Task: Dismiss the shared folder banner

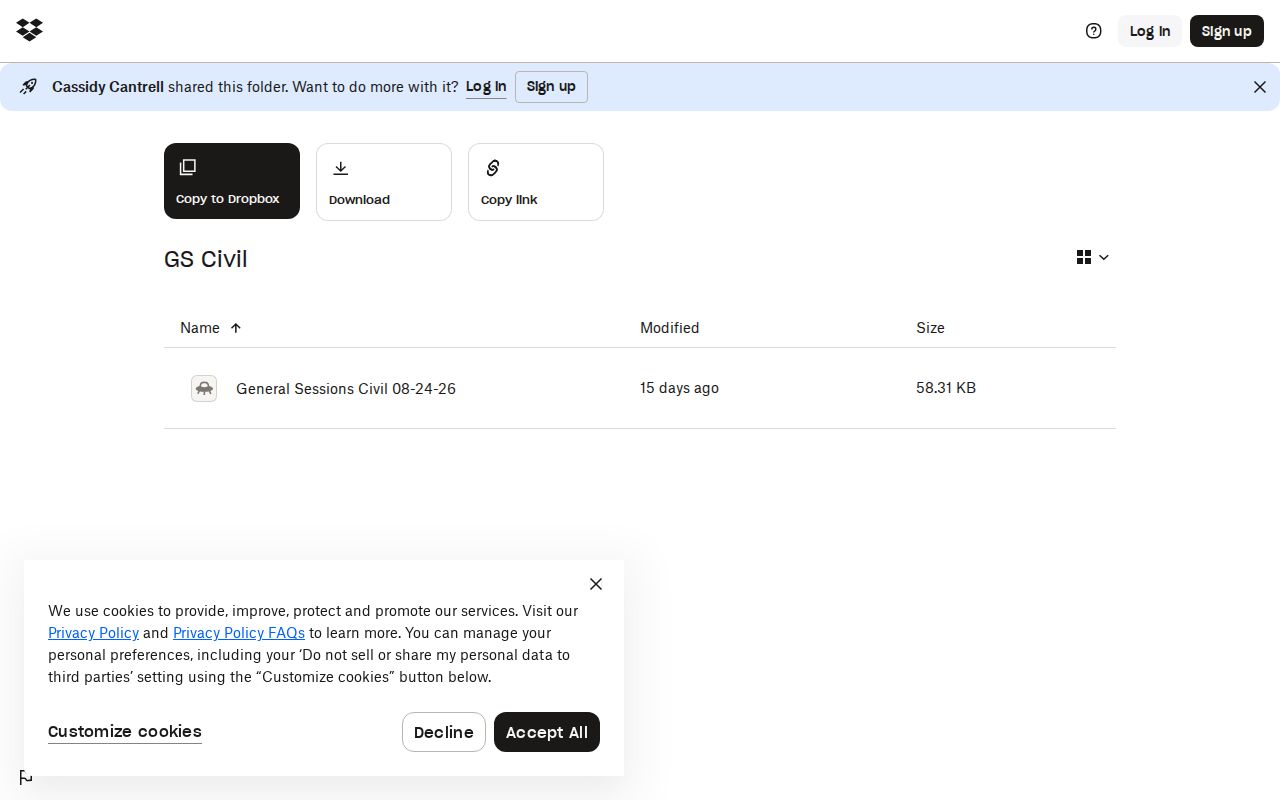Action: tap(1260, 87)
